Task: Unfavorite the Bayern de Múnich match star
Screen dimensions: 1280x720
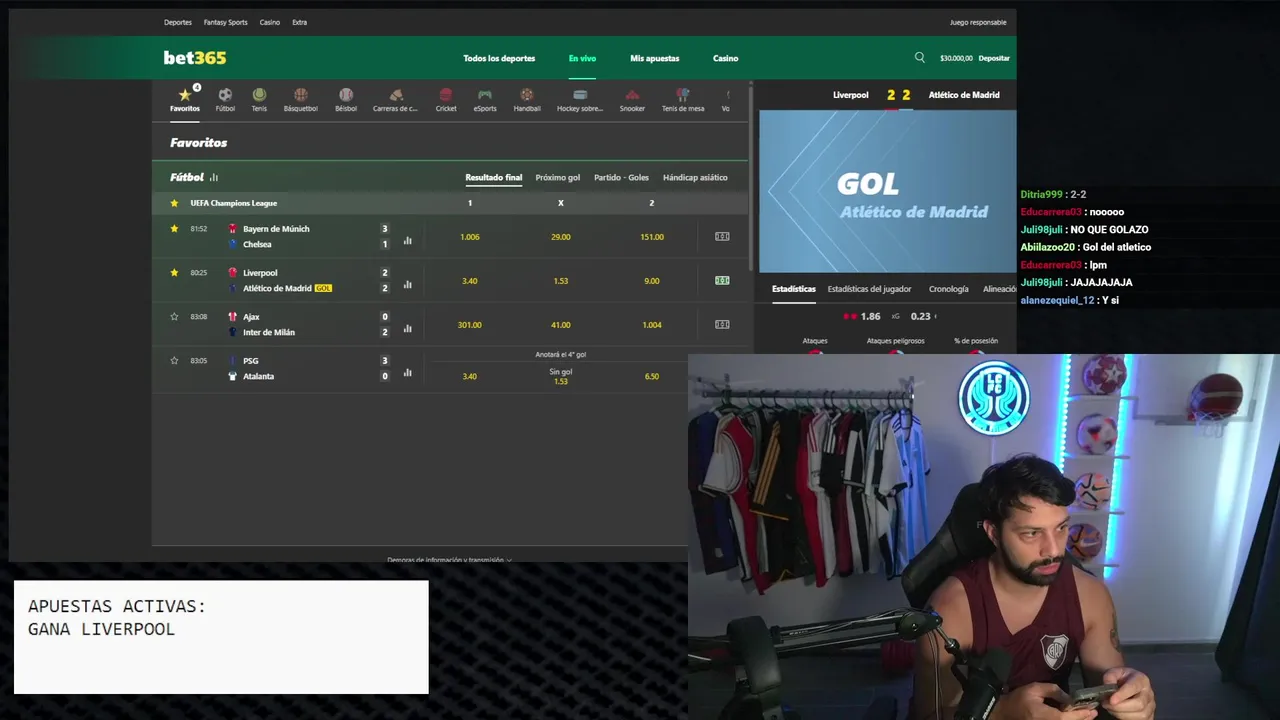Action: coord(174,228)
